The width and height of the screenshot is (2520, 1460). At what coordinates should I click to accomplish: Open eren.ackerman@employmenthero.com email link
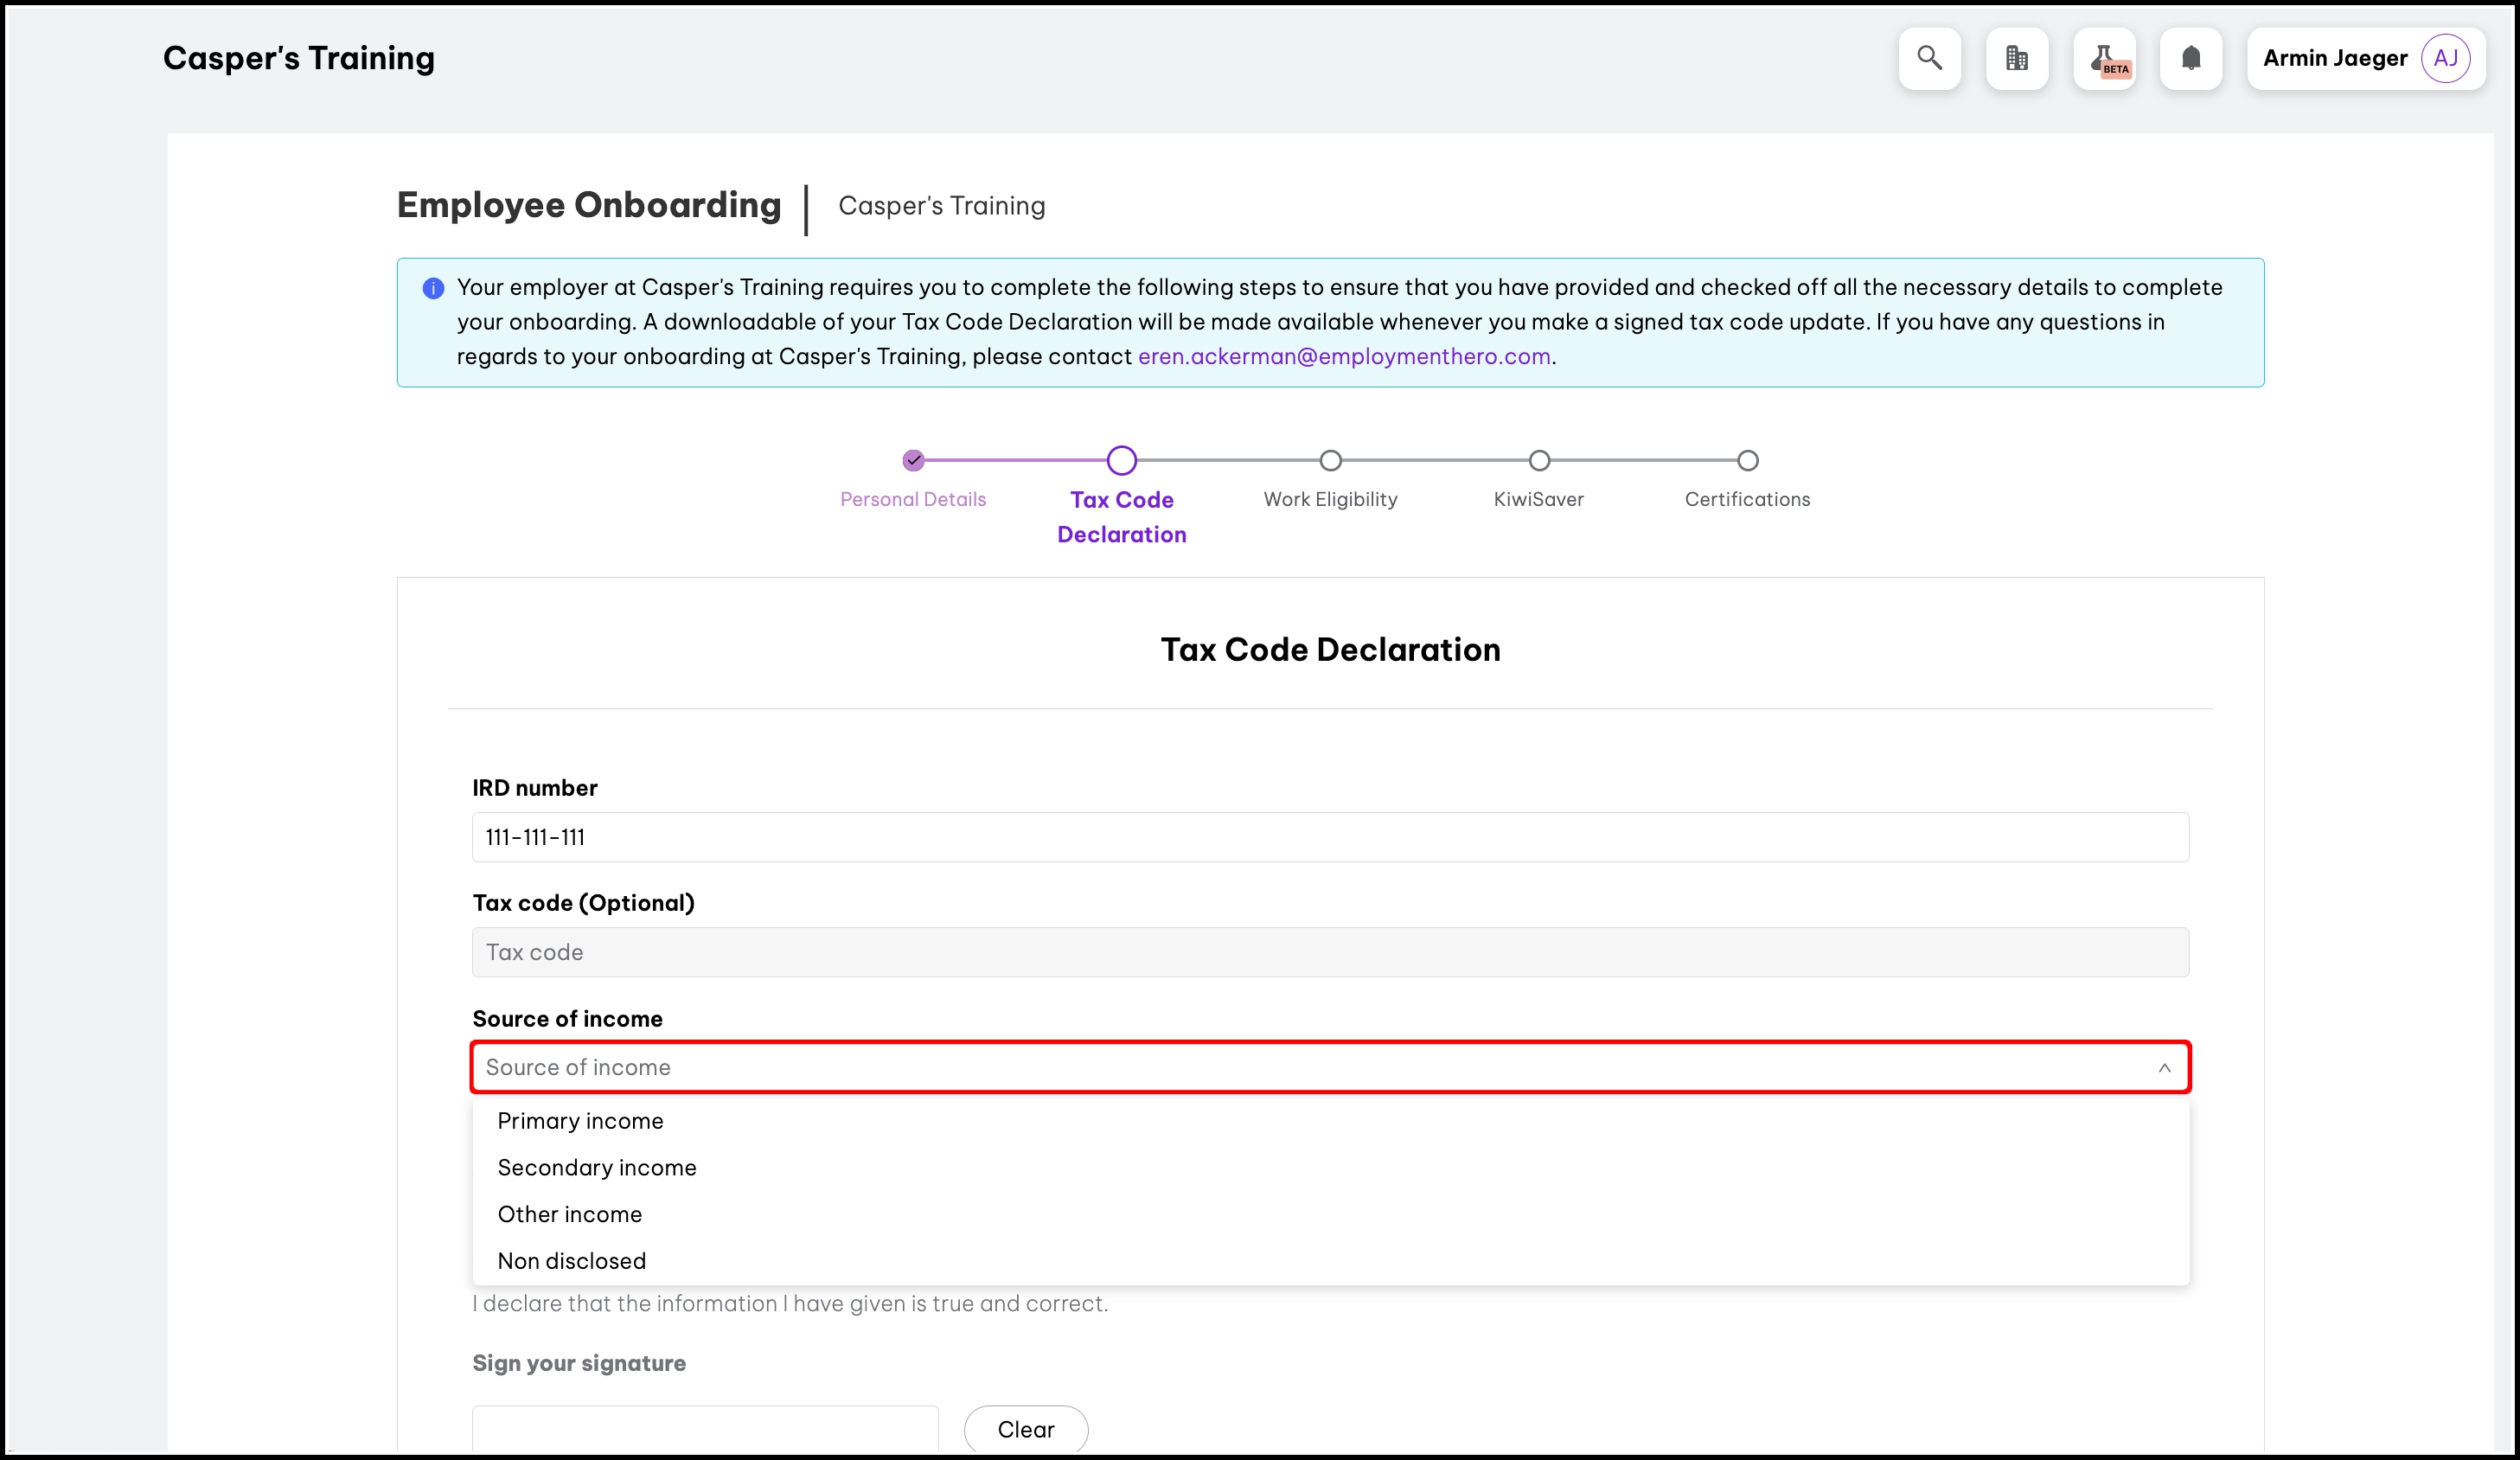1344,357
